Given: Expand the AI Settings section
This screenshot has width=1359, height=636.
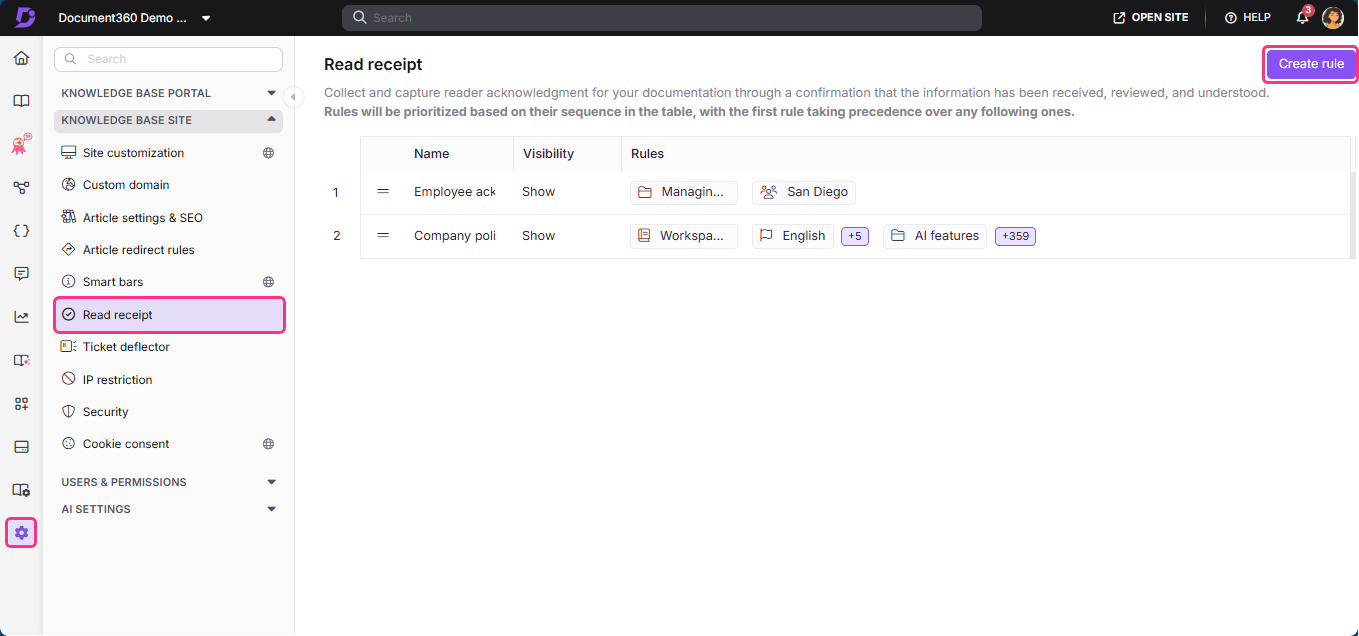Looking at the screenshot, I should coord(270,508).
